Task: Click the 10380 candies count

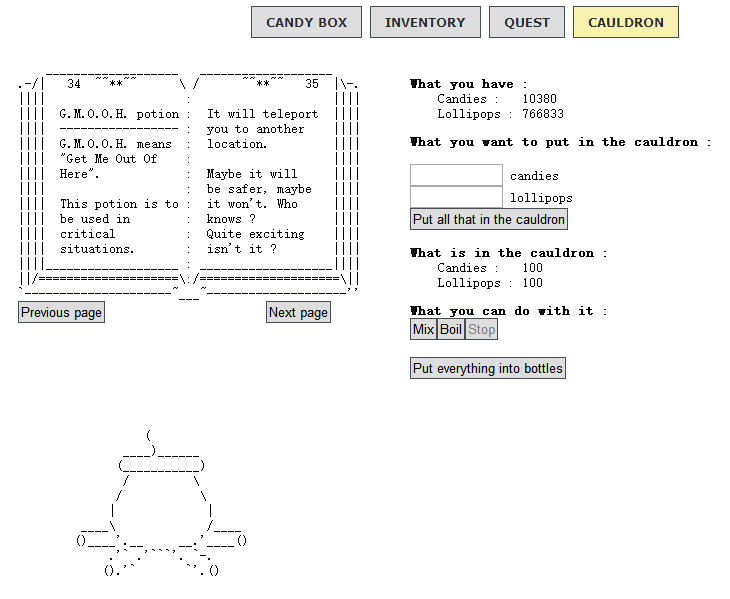Action: [539, 99]
